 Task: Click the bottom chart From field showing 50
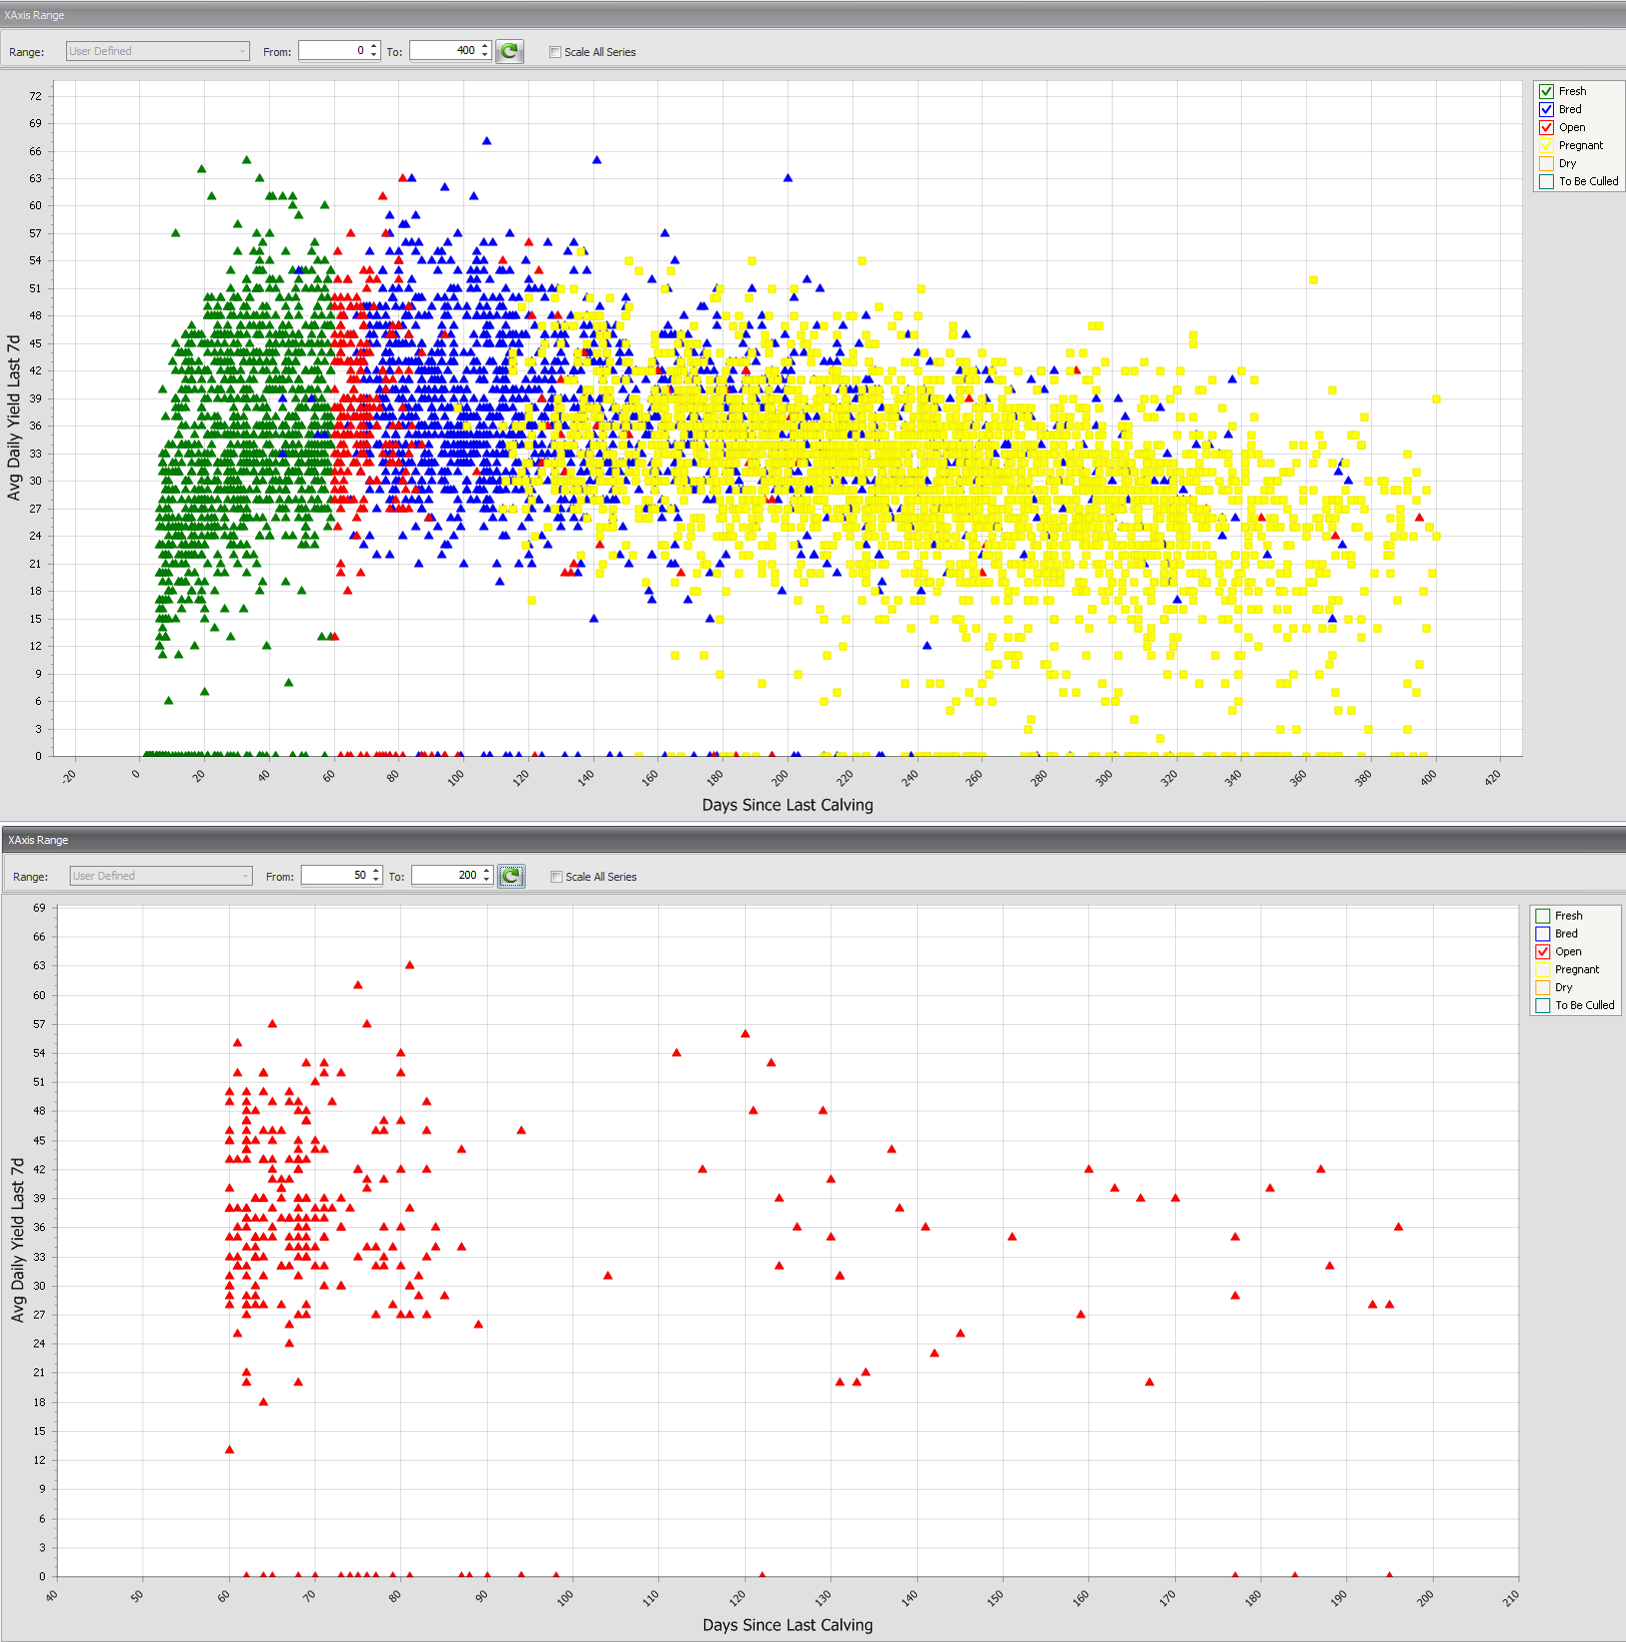tap(335, 876)
